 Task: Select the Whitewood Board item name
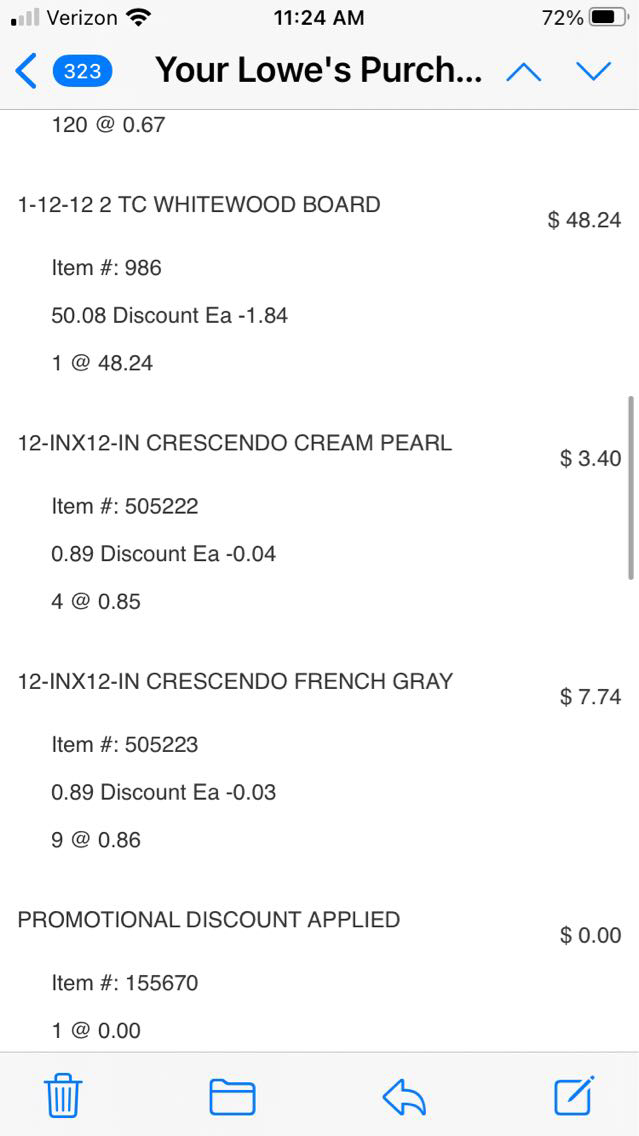(199, 205)
